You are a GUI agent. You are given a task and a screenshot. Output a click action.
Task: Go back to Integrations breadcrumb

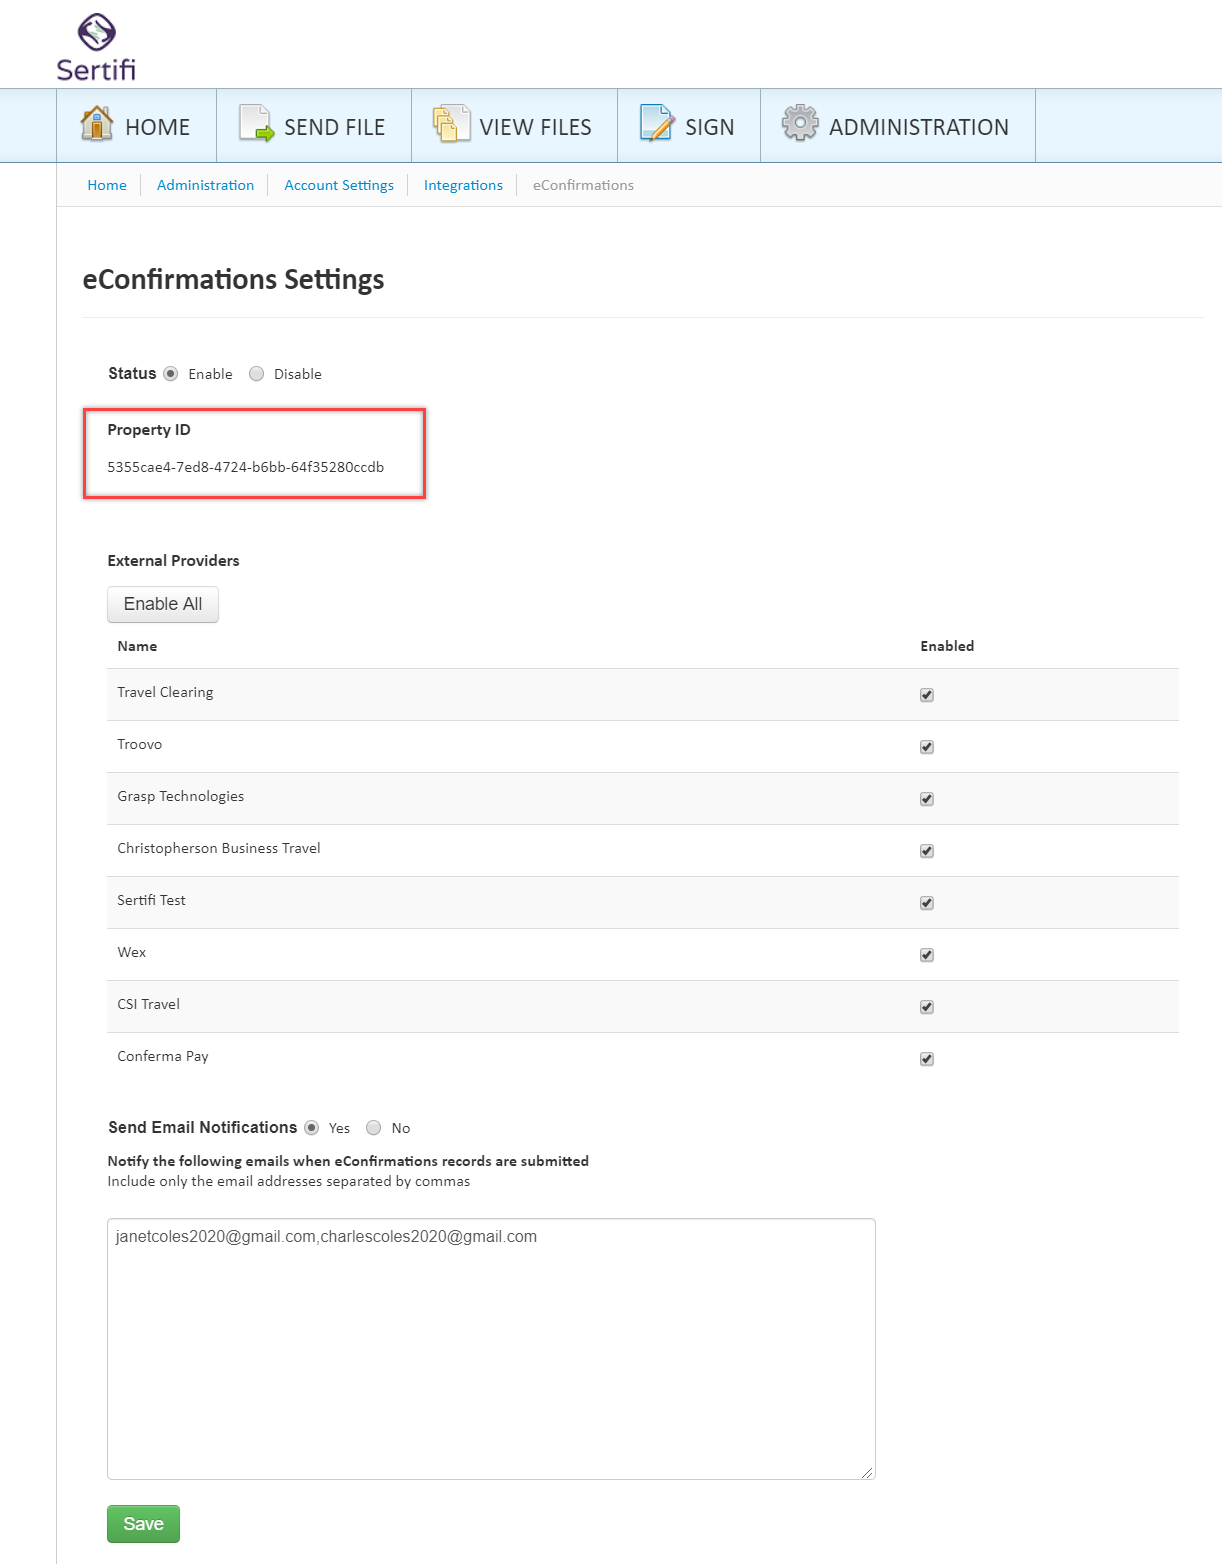[463, 185]
